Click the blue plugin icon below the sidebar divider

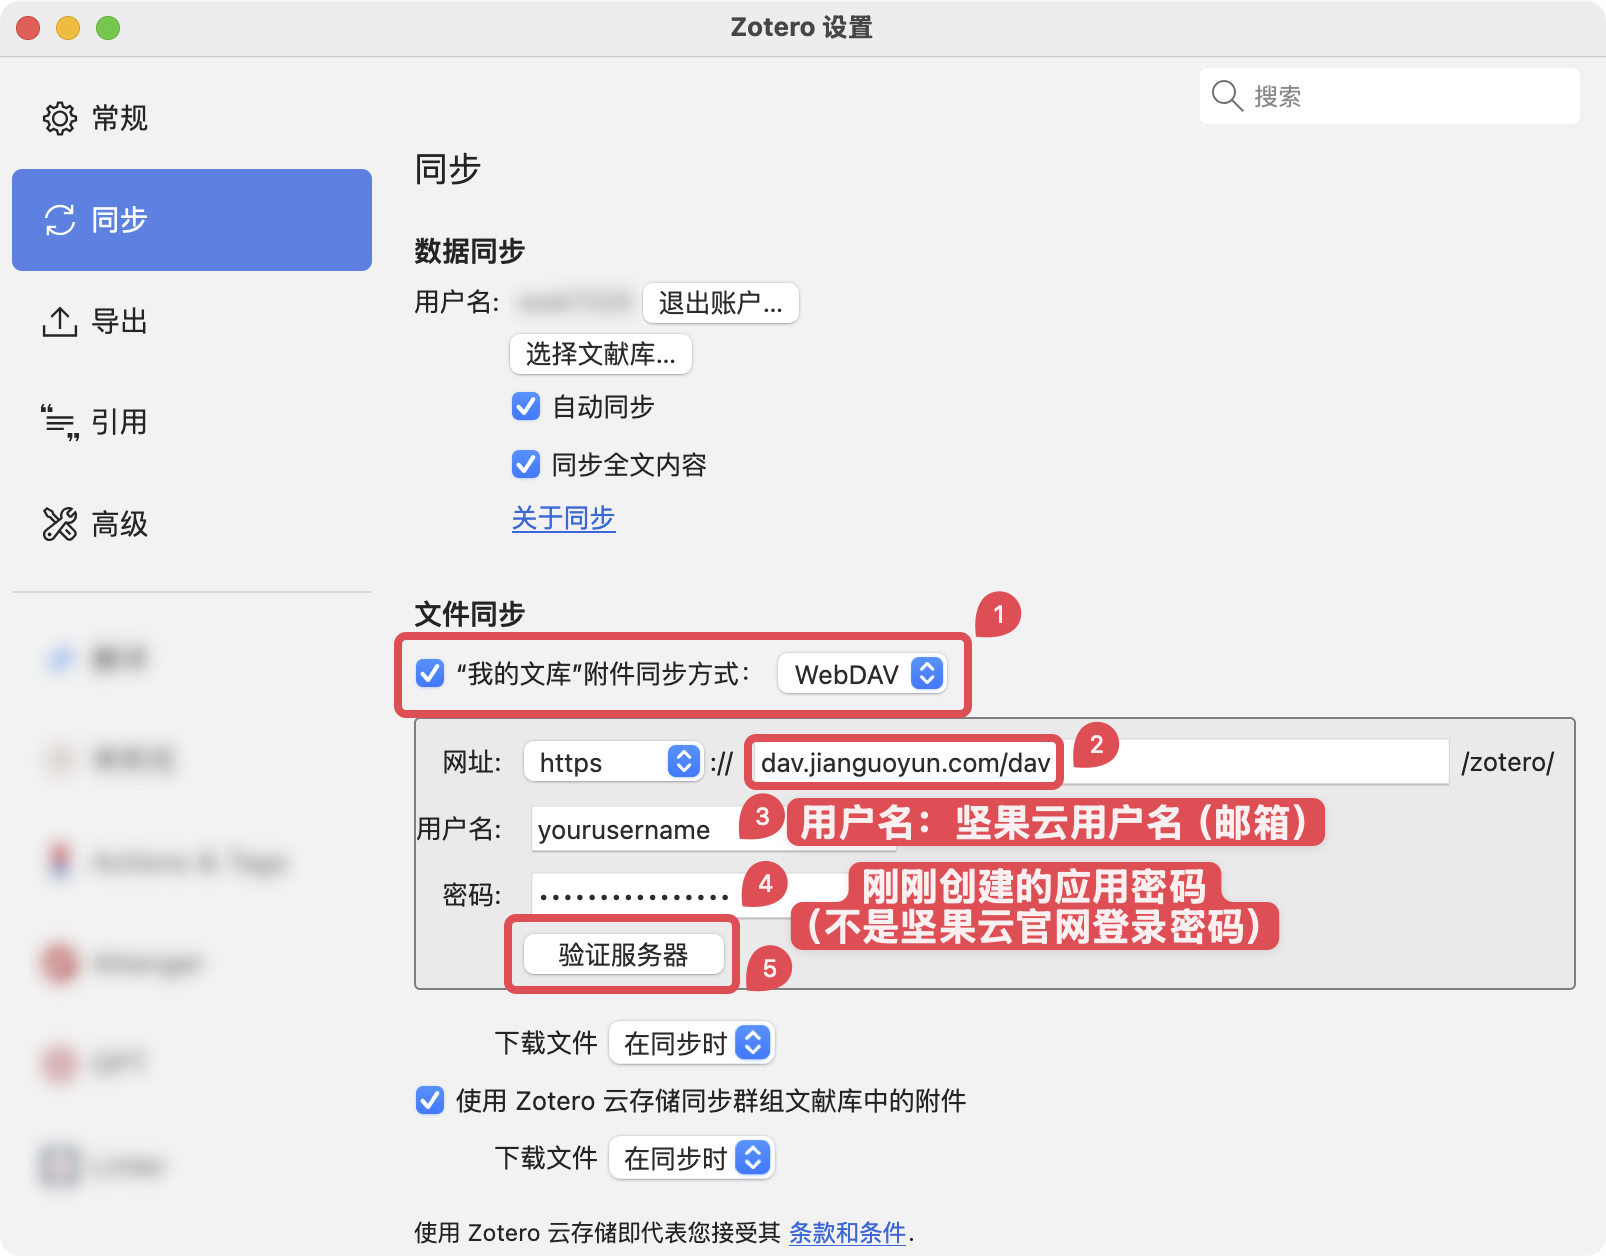point(60,658)
